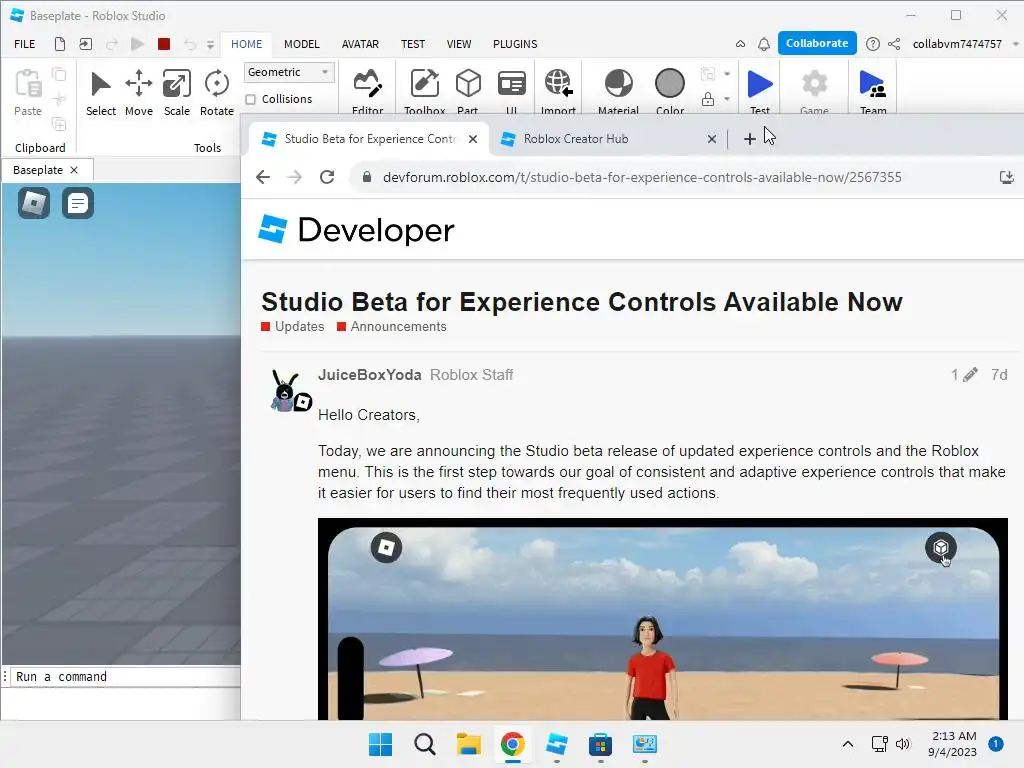Open JuiceBoxYoda's profile link
The height and width of the screenshot is (768, 1024).
pos(370,375)
